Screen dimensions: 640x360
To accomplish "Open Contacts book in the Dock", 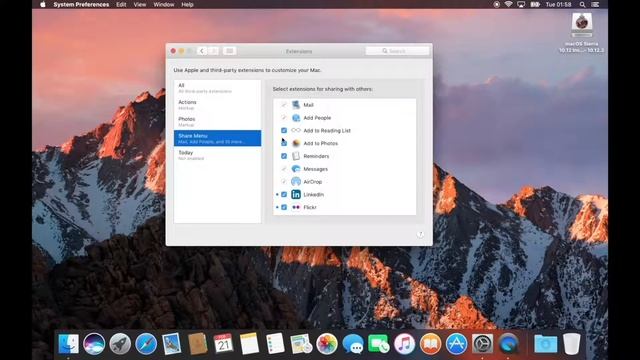I will tap(198, 343).
